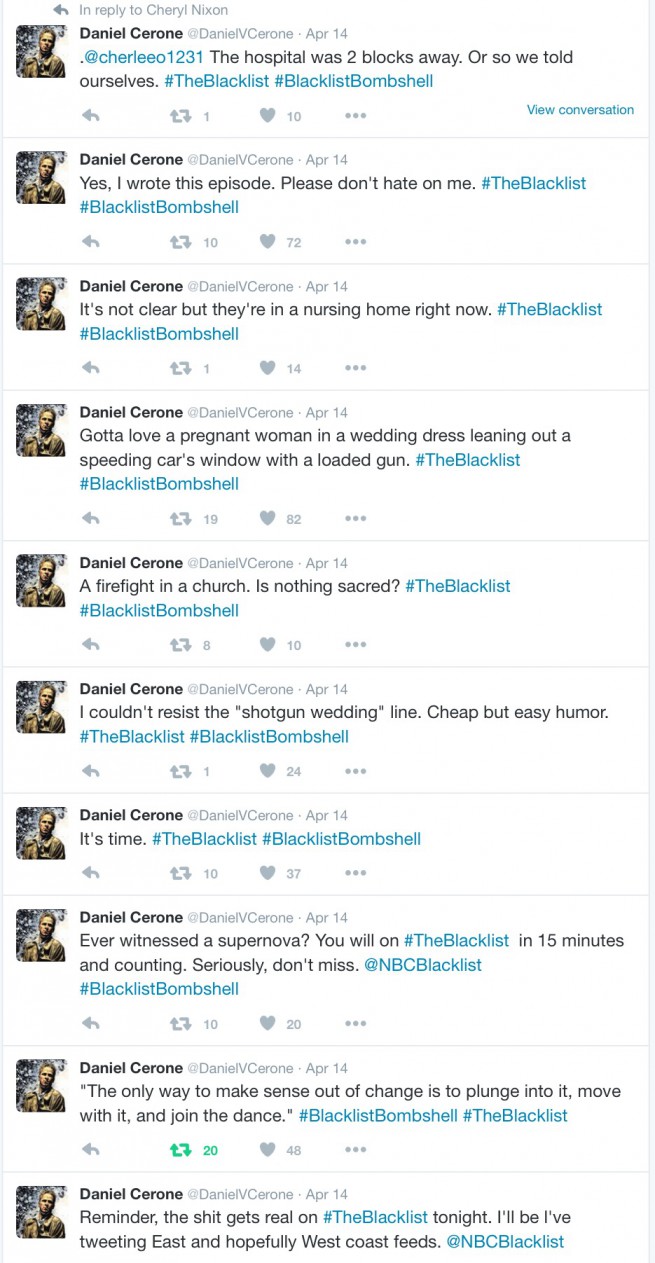The height and width of the screenshot is (1263, 655).
Task: Like the supernova tweet
Action: [267, 1023]
